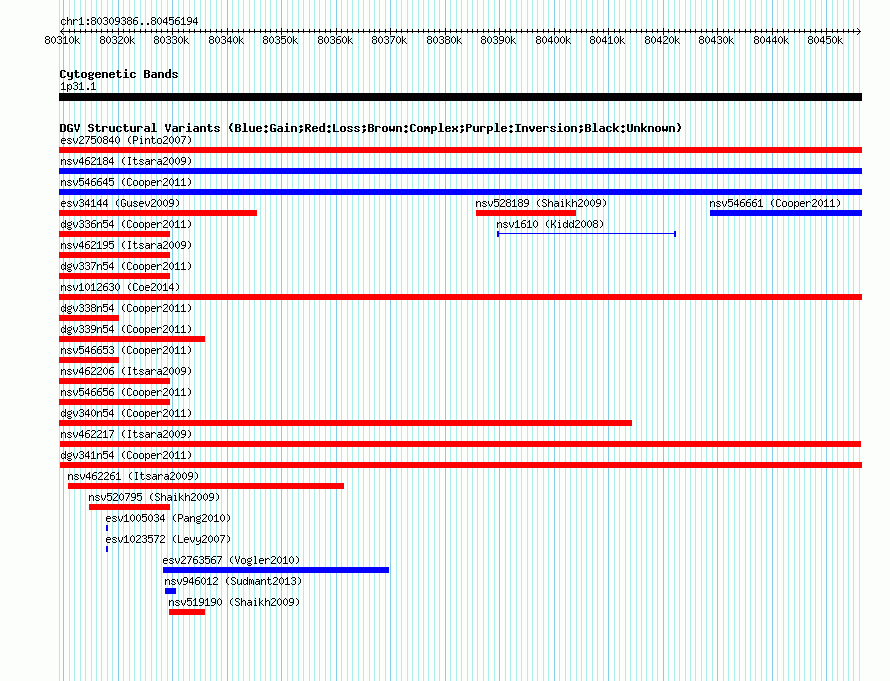Open the nsv546653 (Cooper2011) label
The height and width of the screenshot is (681, 890).
126,350
